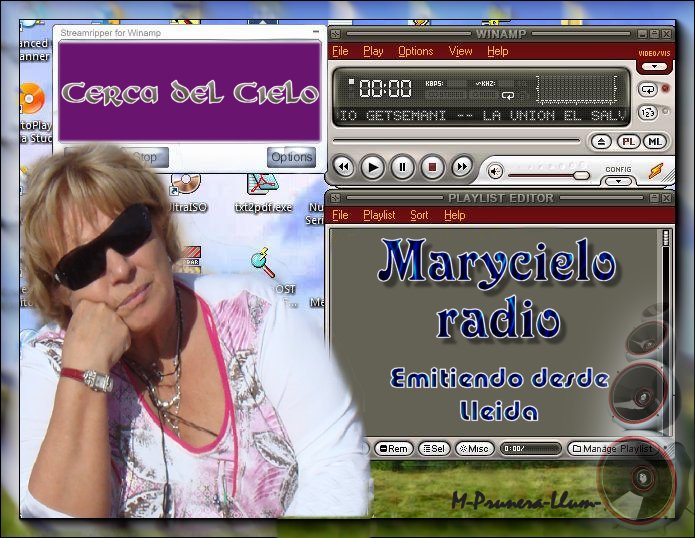695x538 pixels.
Task: Adjust the Winamp volume slider handle
Action: (x=581, y=175)
